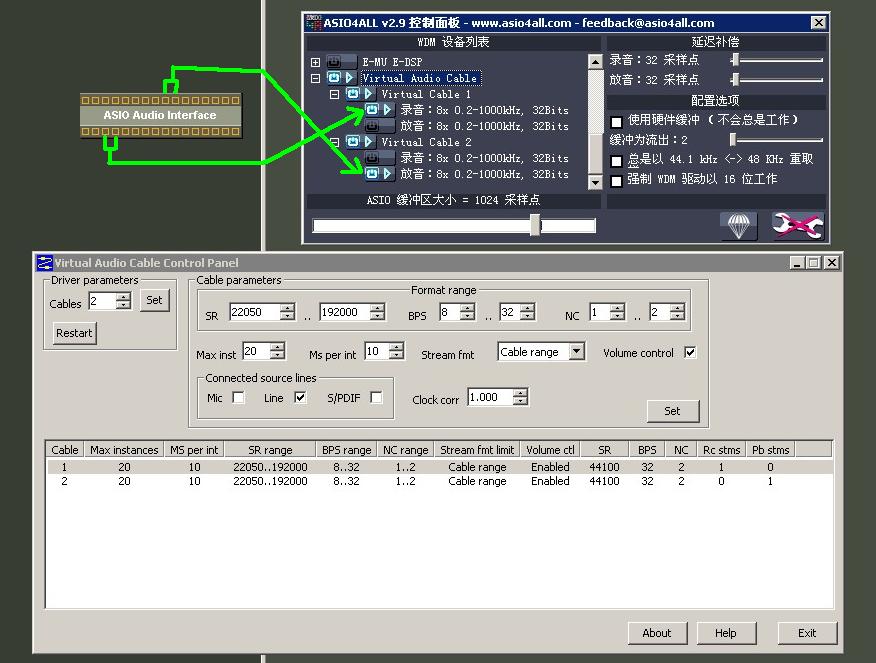Sort by the Max instances column header
The image size is (876, 663).
[124, 450]
